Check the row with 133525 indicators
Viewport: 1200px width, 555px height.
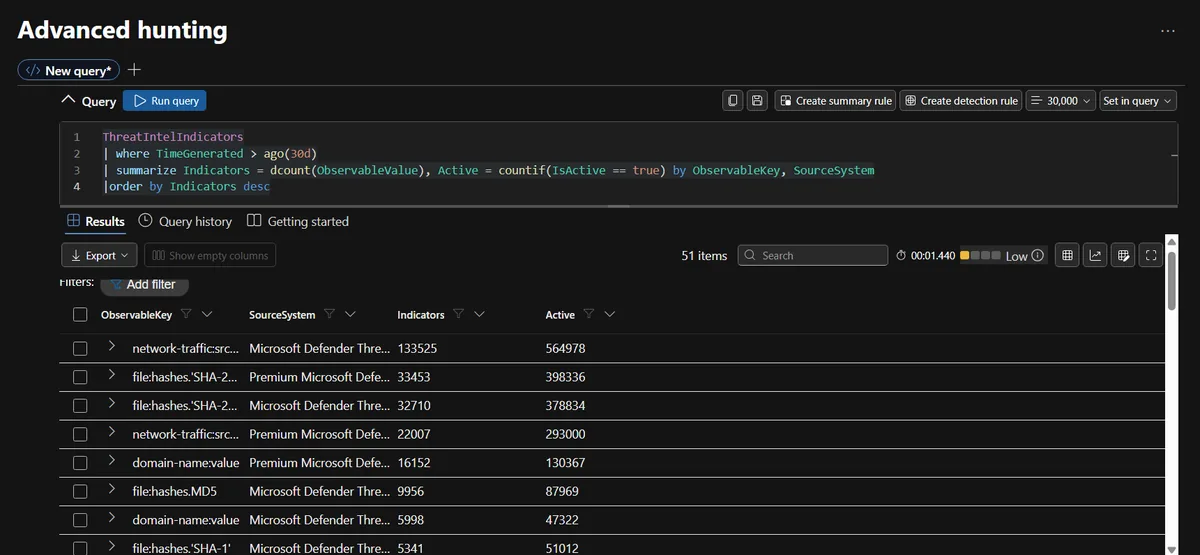point(80,349)
